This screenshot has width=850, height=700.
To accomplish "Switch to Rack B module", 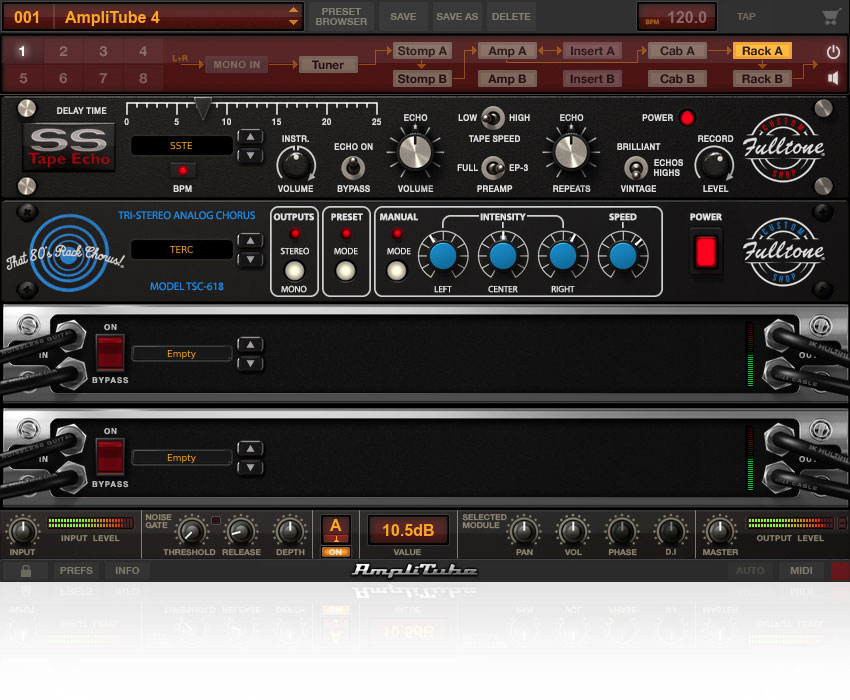I will 762,79.
